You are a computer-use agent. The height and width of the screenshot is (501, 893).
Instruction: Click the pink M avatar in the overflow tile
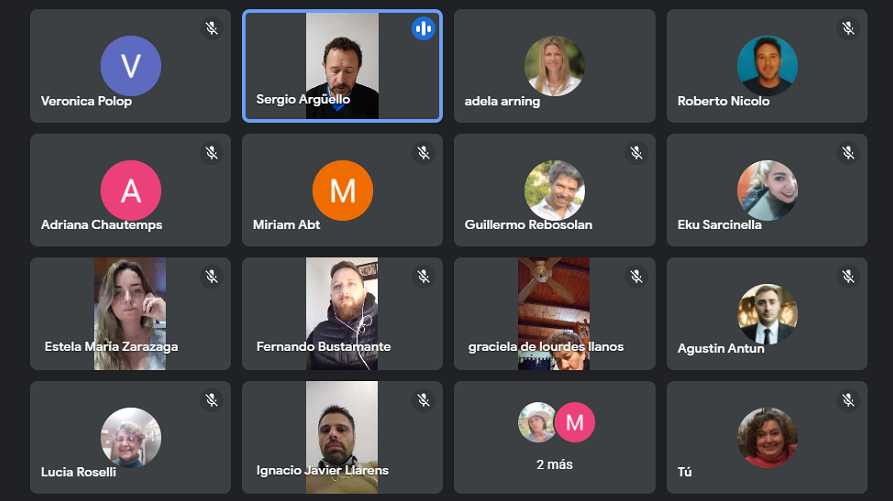click(x=574, y=422)
